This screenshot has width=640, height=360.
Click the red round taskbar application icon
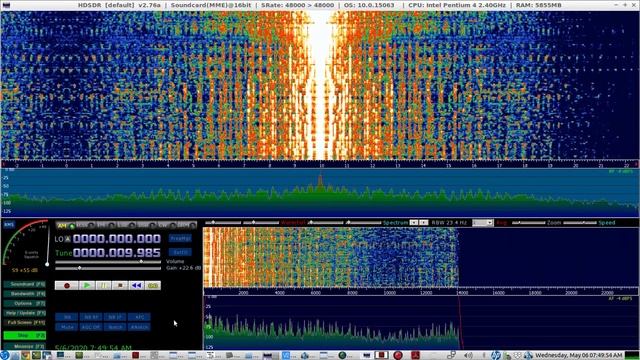pos(398,356)
